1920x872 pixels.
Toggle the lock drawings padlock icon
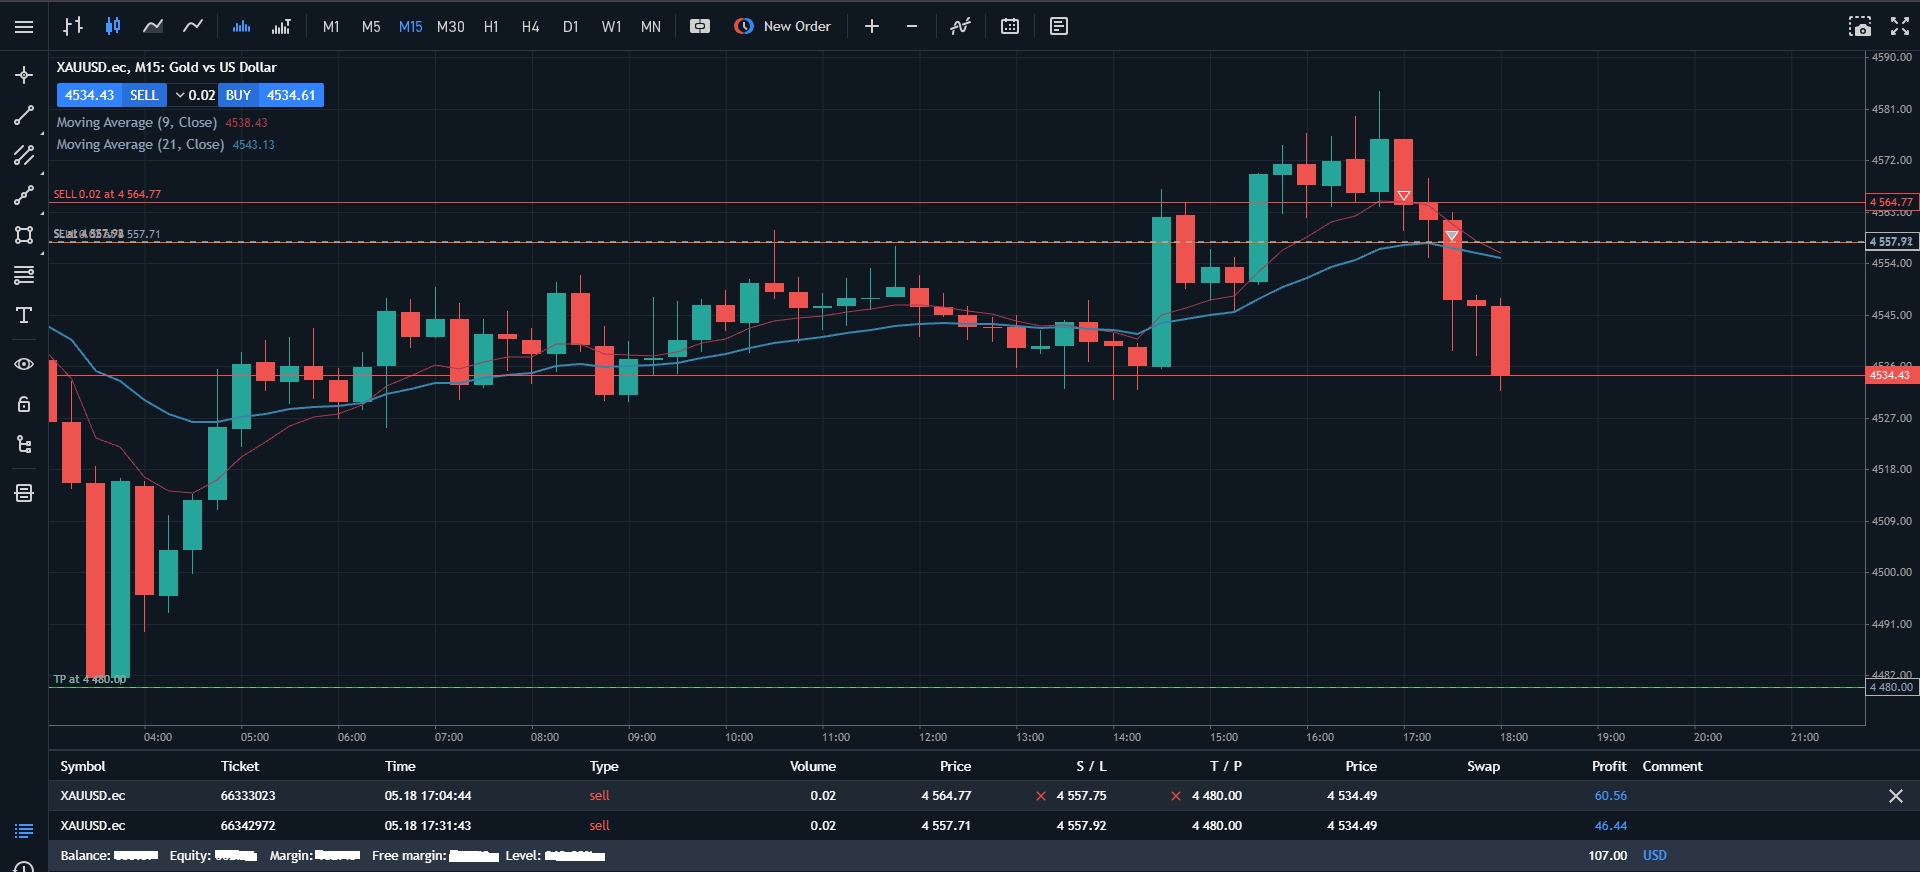24,404
